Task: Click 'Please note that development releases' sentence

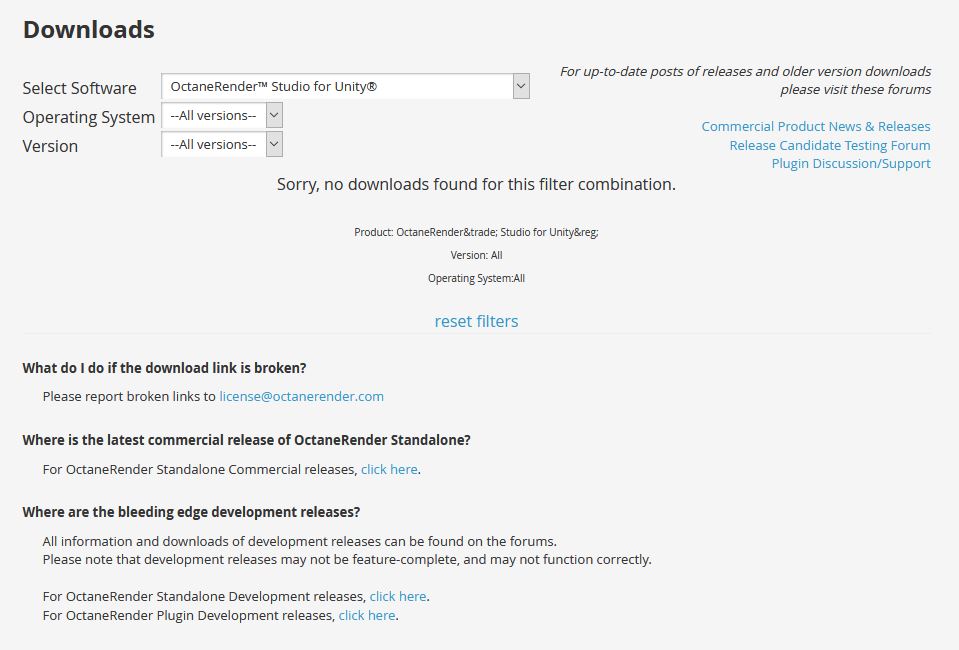Action: pos(347,560)
